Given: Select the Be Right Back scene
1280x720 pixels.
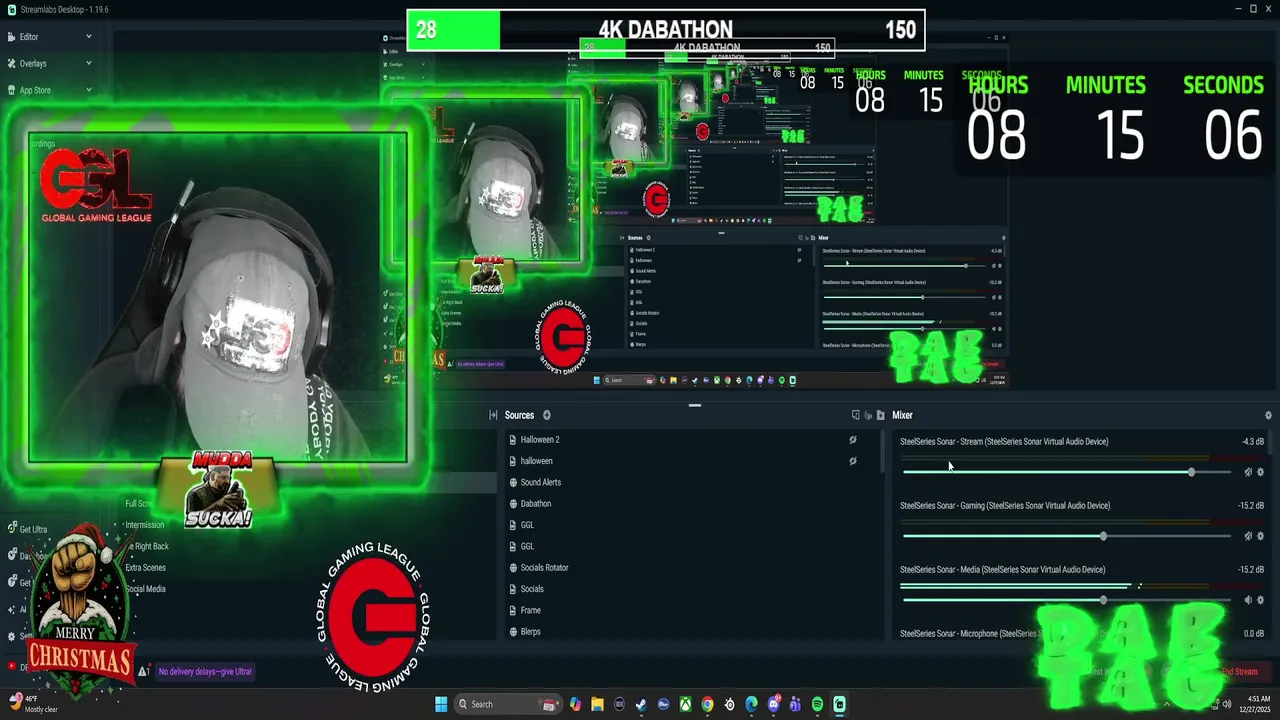Looking at the screenshot, I should (150, 547).
